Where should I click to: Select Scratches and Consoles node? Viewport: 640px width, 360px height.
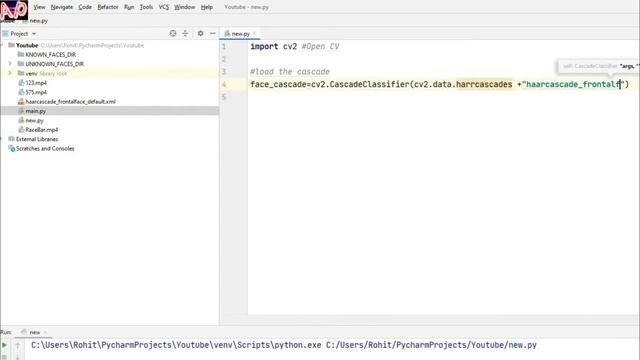coord(45,149)
